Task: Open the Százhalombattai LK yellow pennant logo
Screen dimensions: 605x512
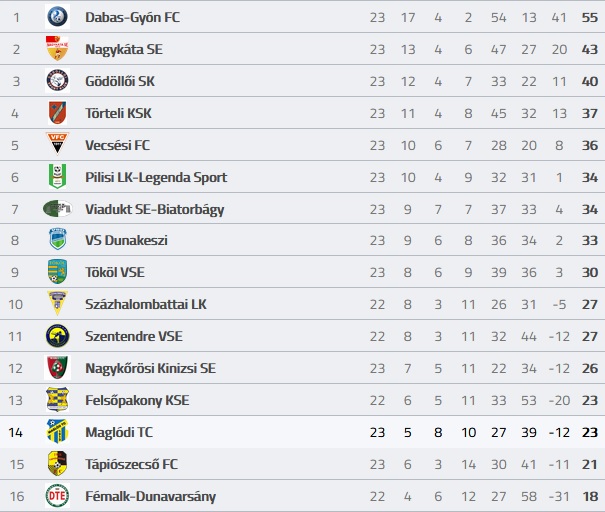Action: [57, 303]
